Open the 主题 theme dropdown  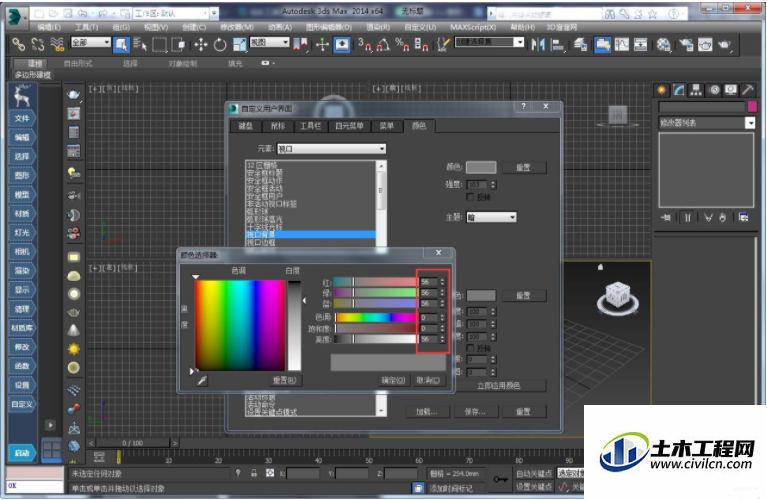492,217
